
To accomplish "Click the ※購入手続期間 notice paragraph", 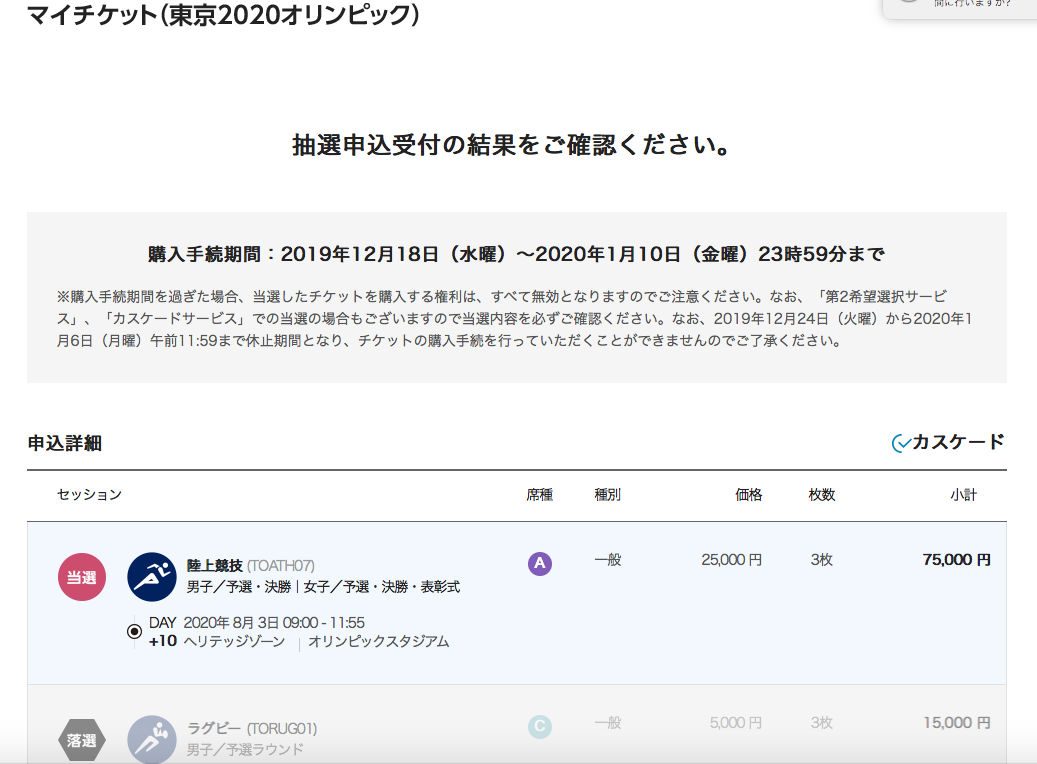I will [x=515, y=319].
